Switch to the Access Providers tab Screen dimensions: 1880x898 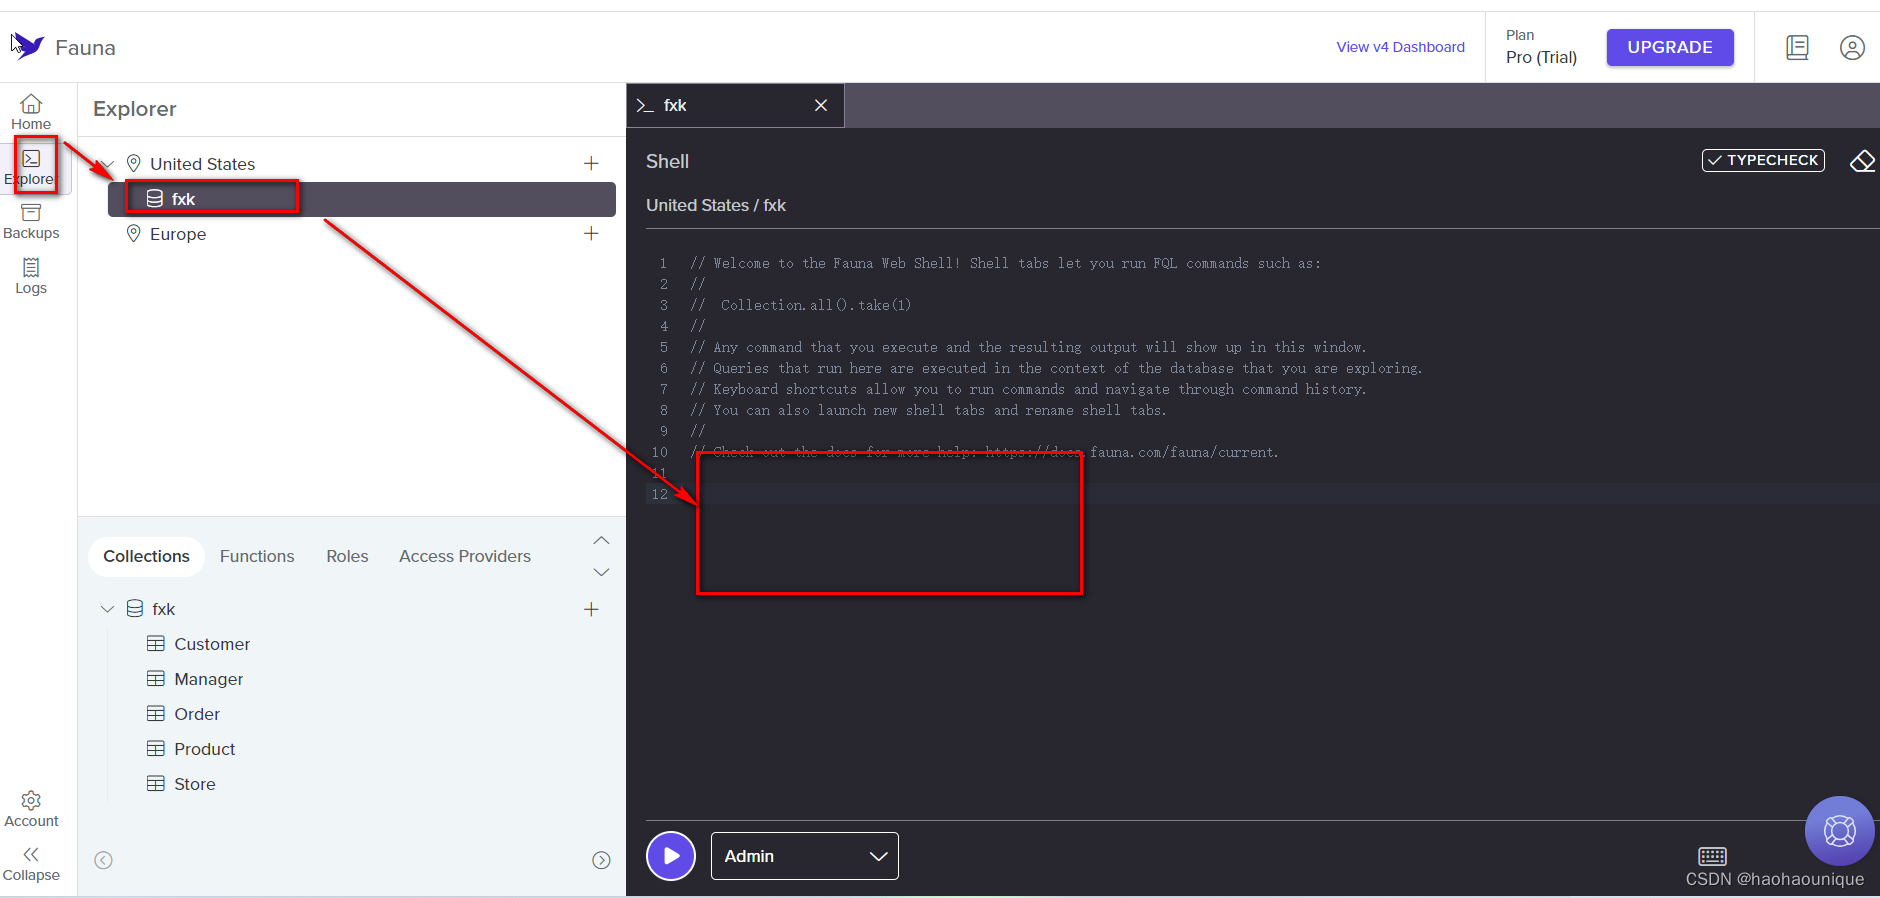(x=465, y=556)
